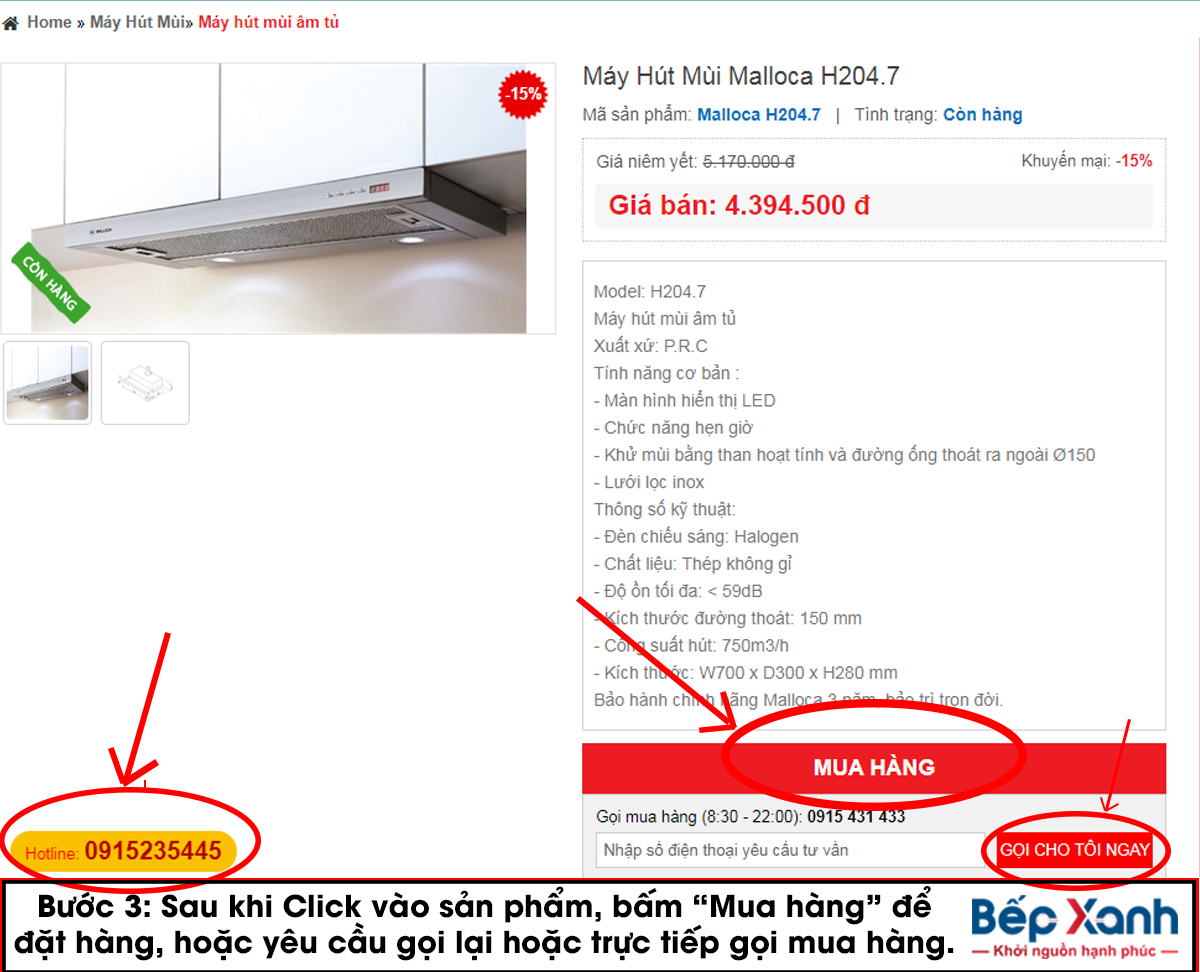Click the Mua Hàng button
Image resolution: width=1200 pixels, height=972 pixels.
pos(874,768)
